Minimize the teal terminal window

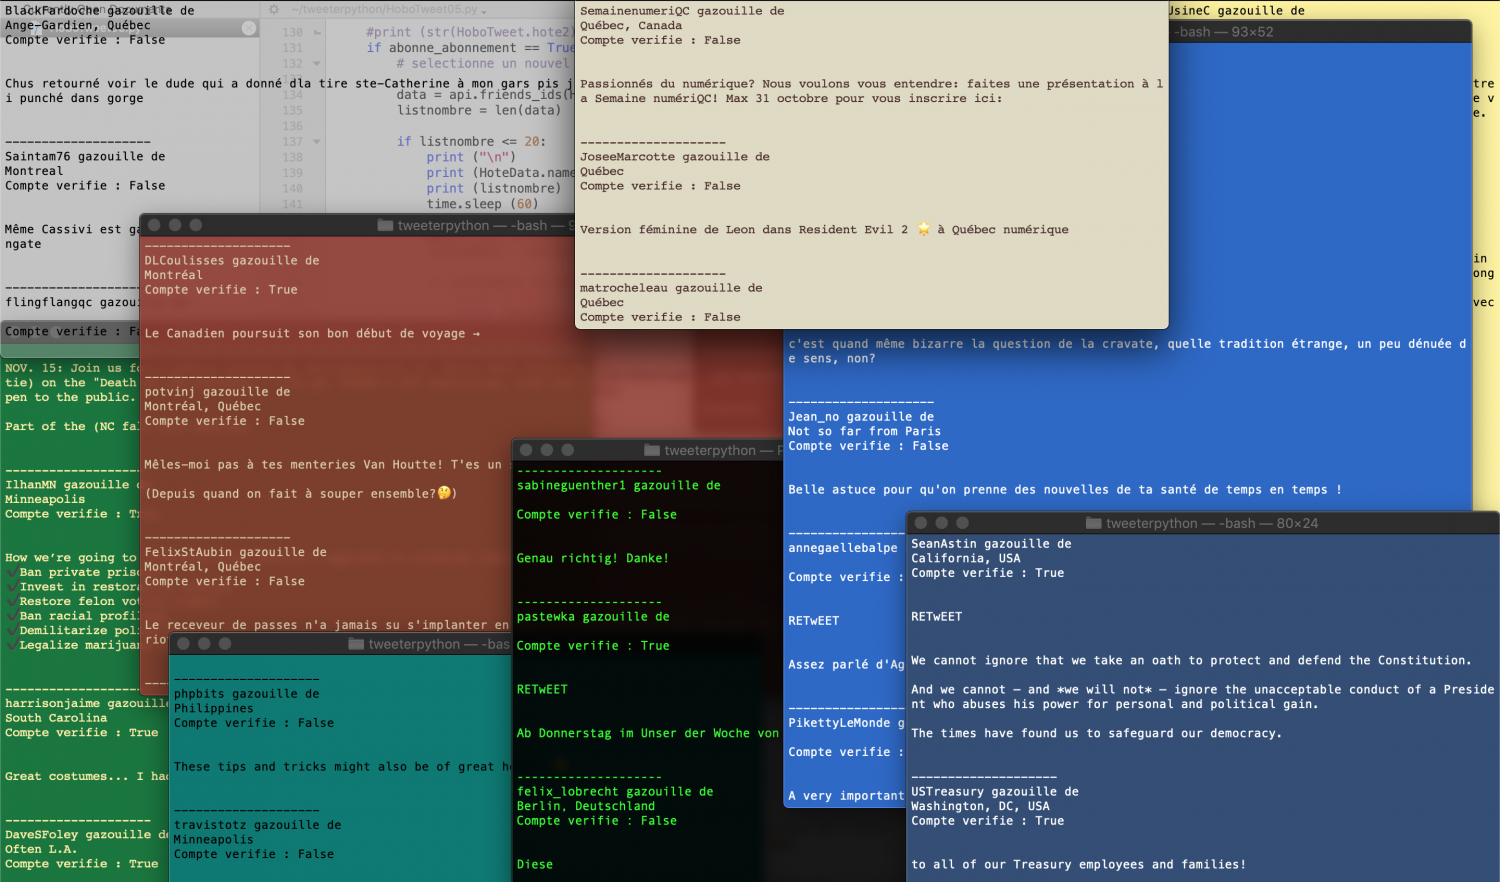[204, 644]
